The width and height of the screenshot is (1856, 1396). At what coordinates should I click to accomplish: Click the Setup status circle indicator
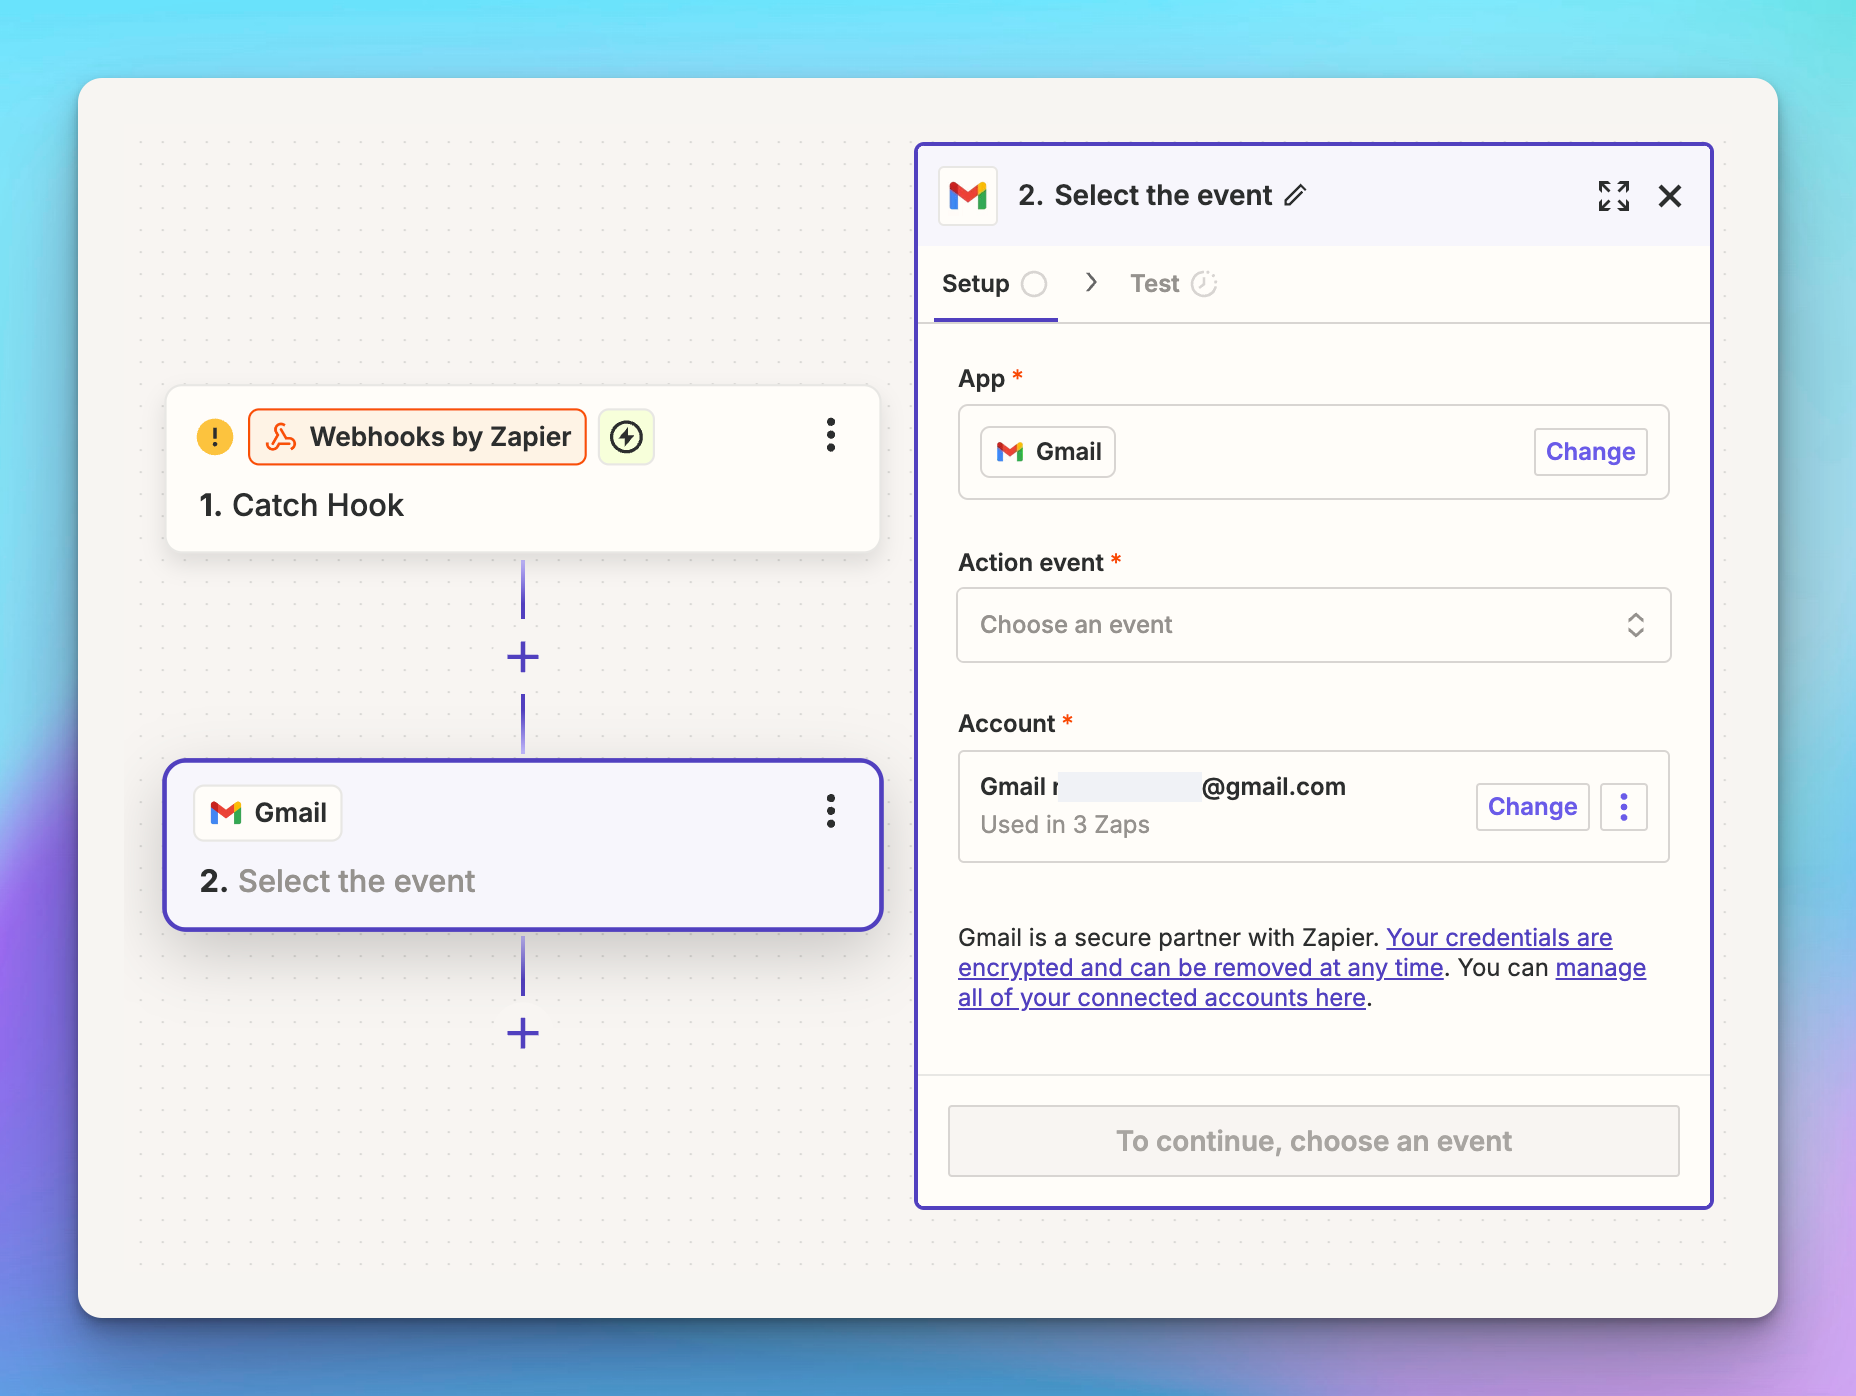[x=1034, y=284]
